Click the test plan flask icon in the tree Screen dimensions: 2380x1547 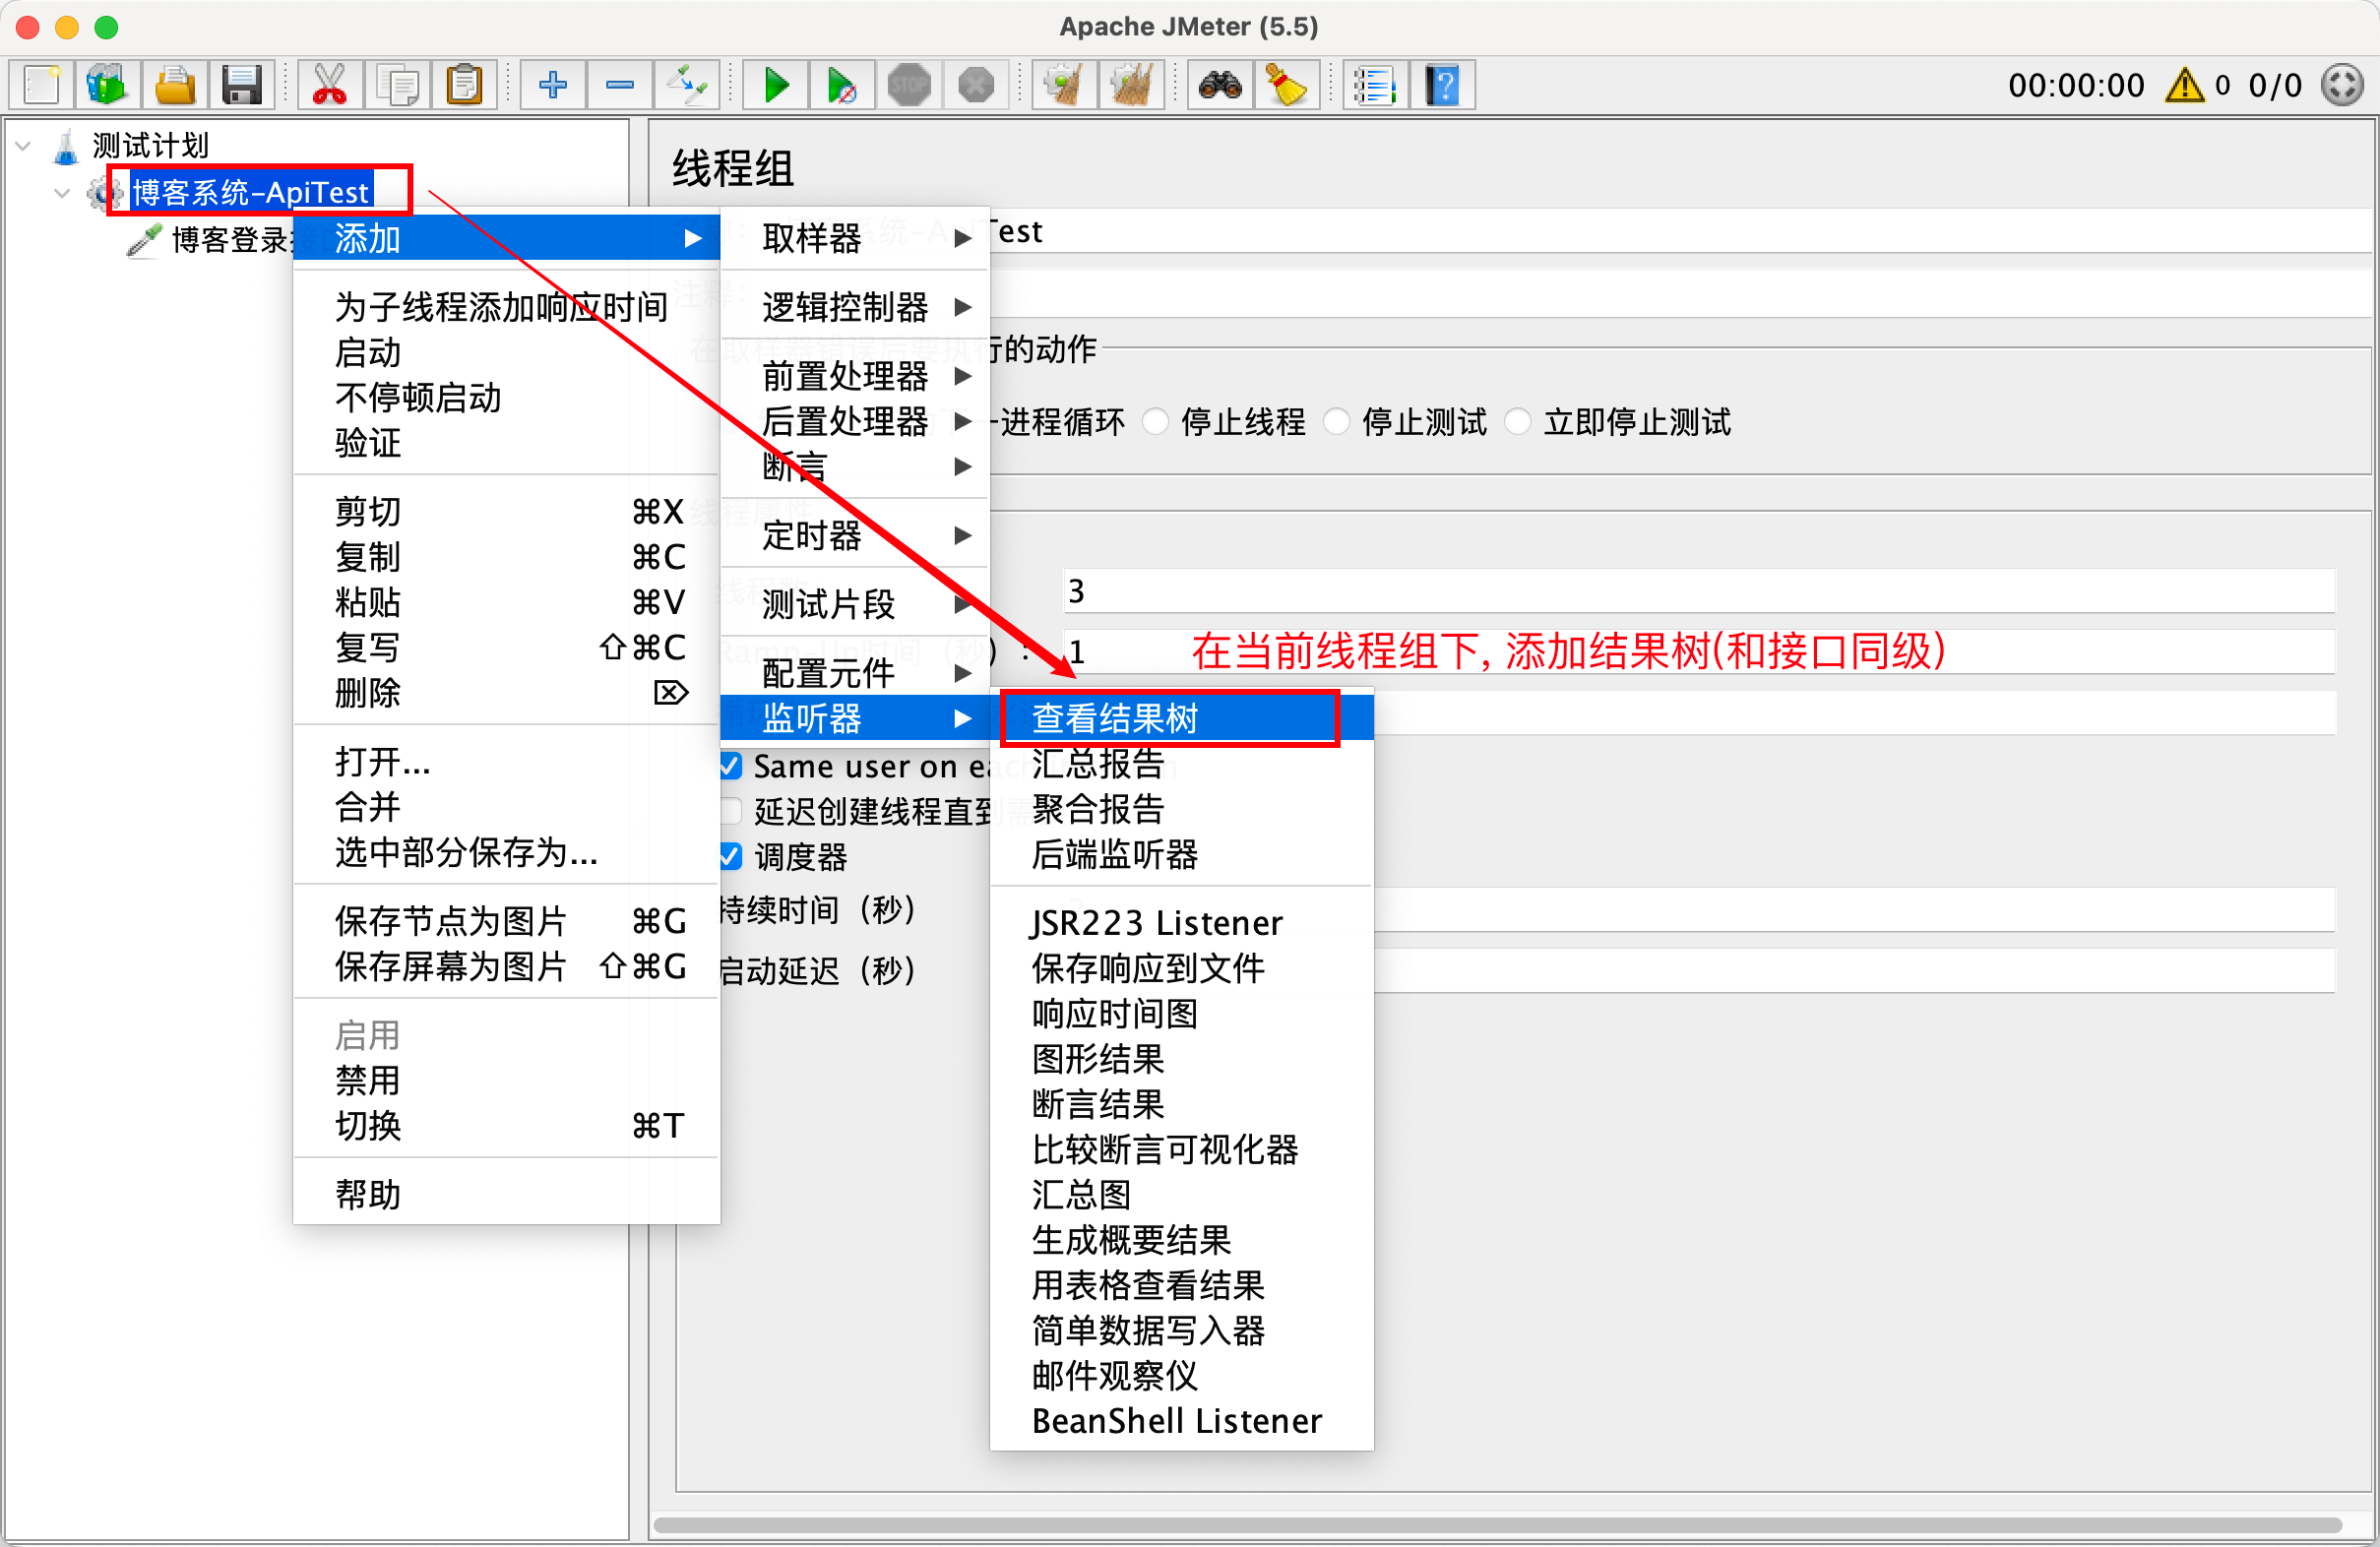(x=66, y=146)
